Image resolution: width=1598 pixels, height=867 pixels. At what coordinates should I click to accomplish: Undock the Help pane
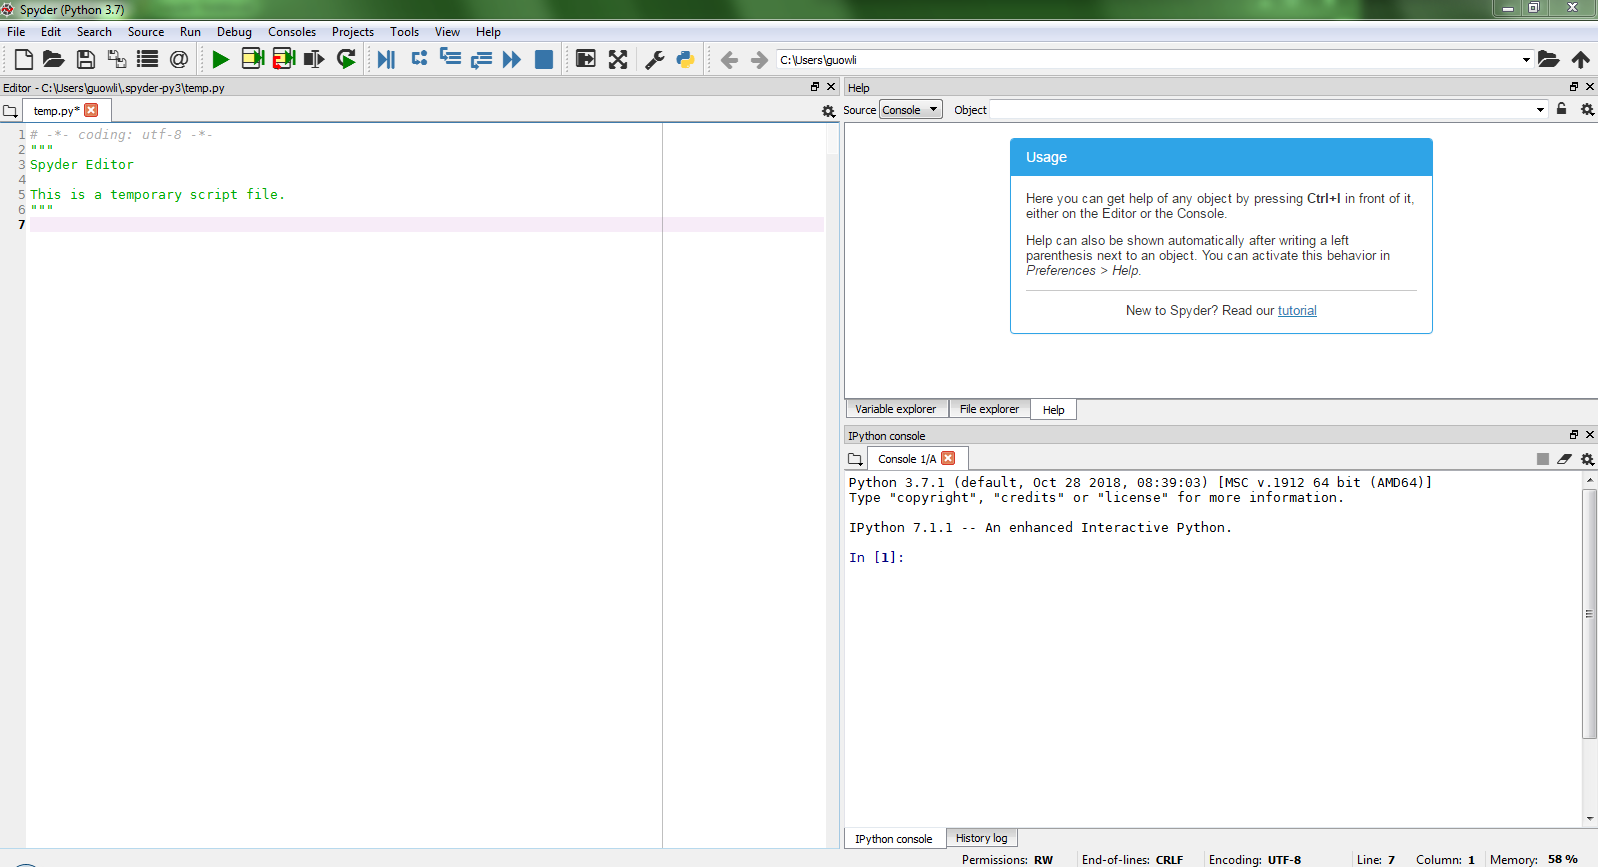(x=1574, y=87)
